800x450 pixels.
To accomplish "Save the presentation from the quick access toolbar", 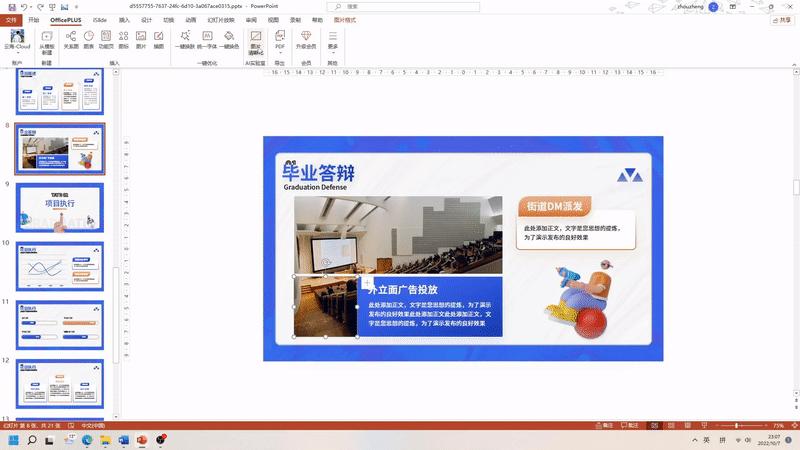I will pos(12,7).
